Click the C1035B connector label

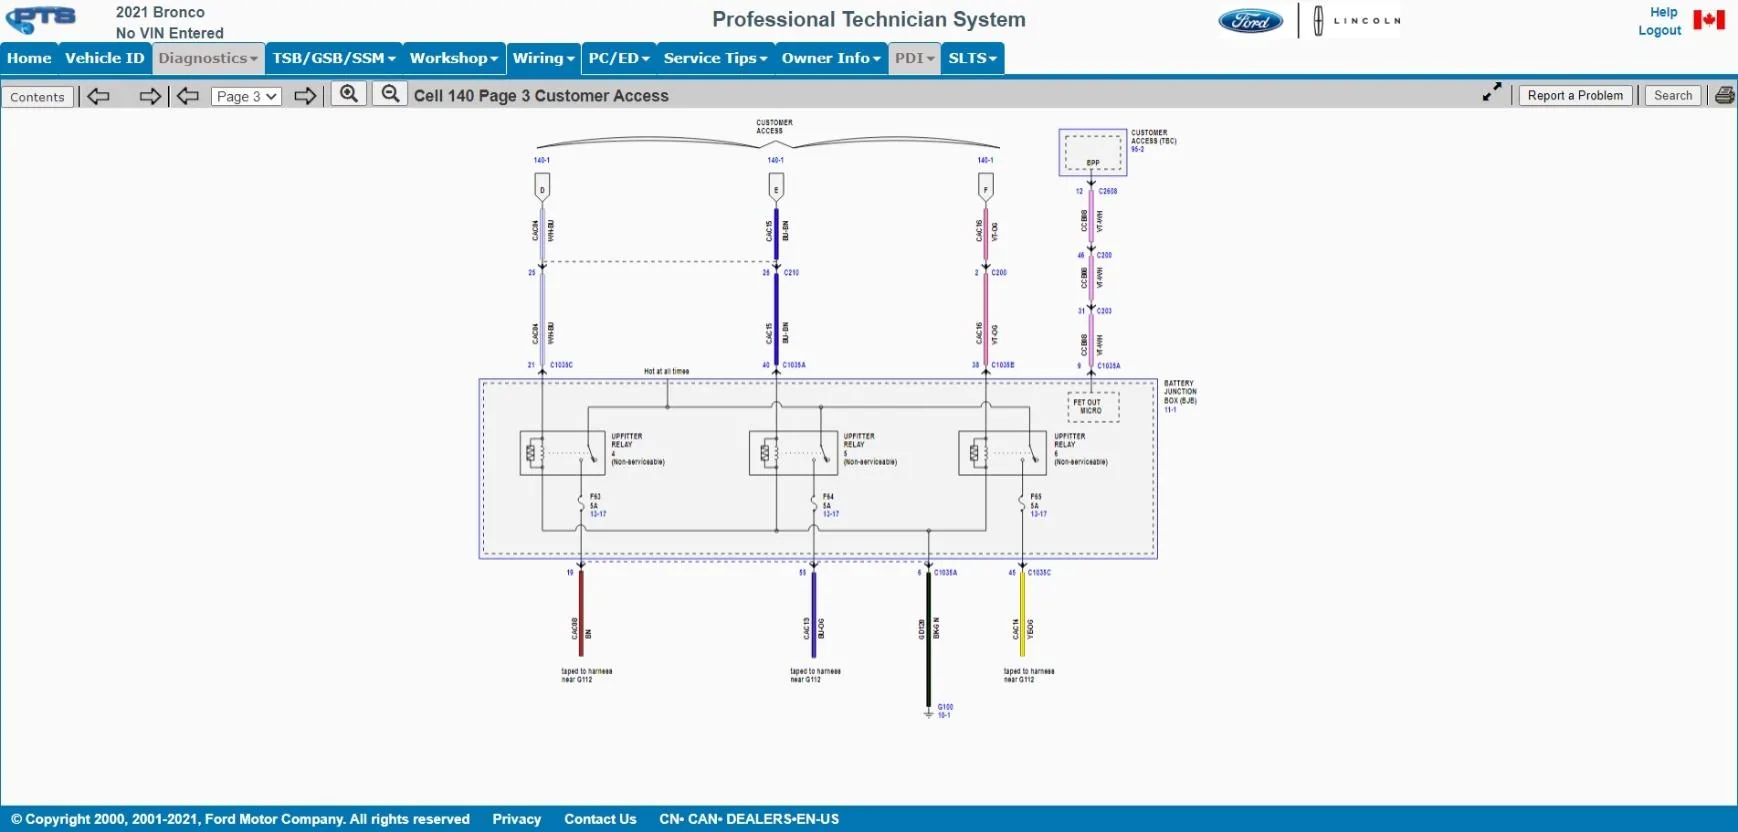1003,365
